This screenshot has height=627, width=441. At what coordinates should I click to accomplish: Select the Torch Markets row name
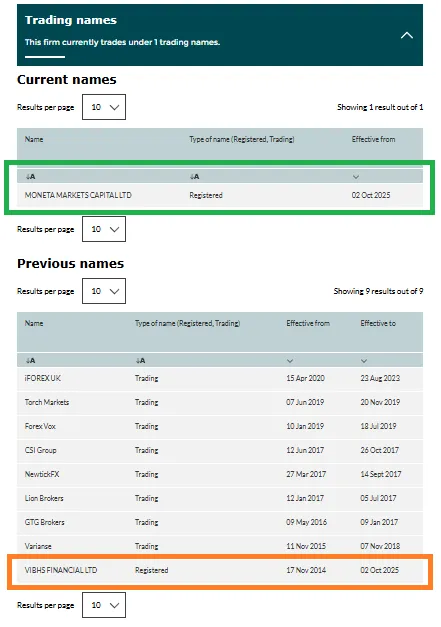pos(47,402)
